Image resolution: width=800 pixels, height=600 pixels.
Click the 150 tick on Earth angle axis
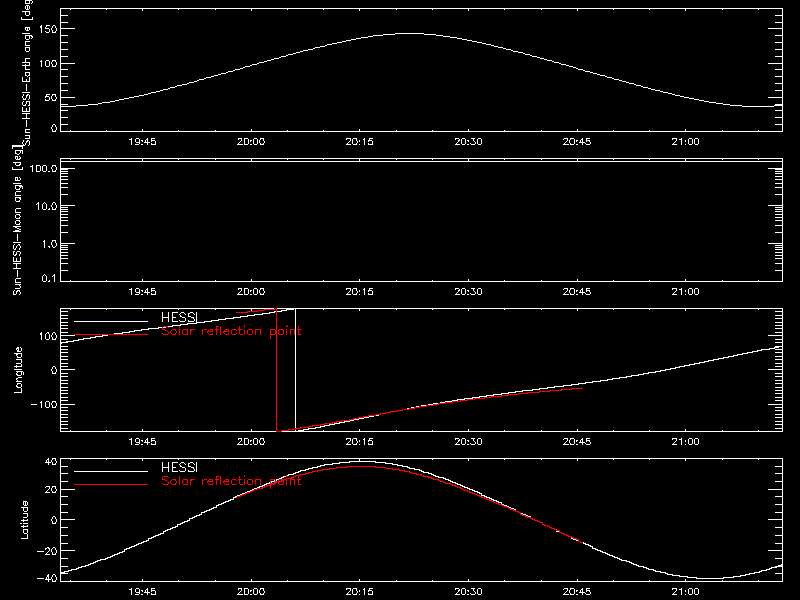[x=47, y=29]
